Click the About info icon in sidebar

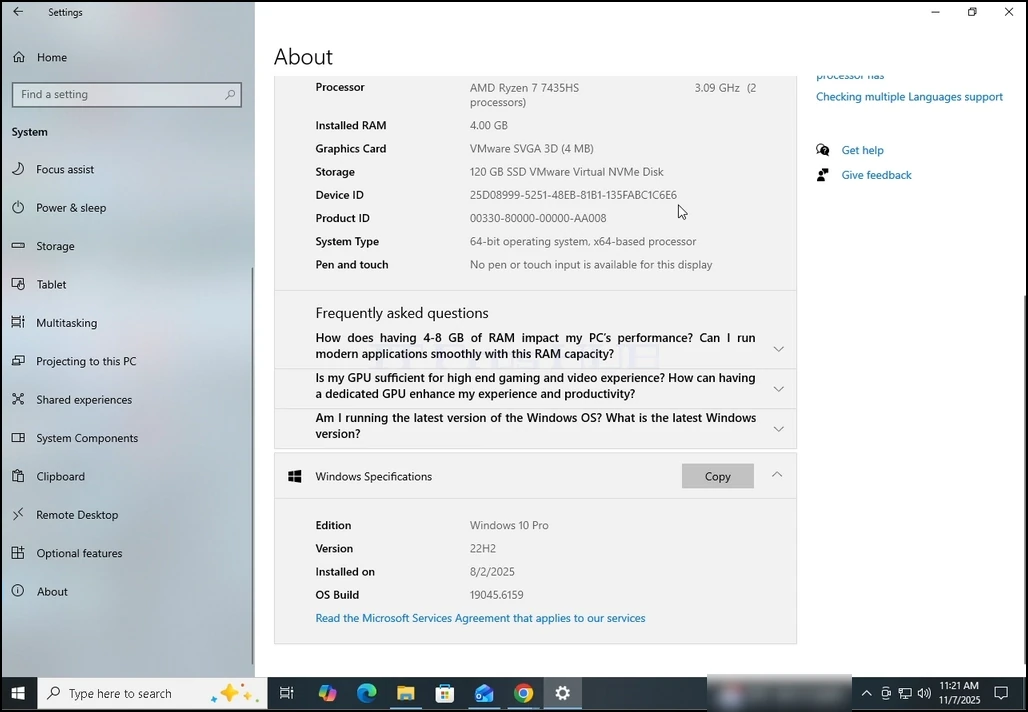point(18,591)
